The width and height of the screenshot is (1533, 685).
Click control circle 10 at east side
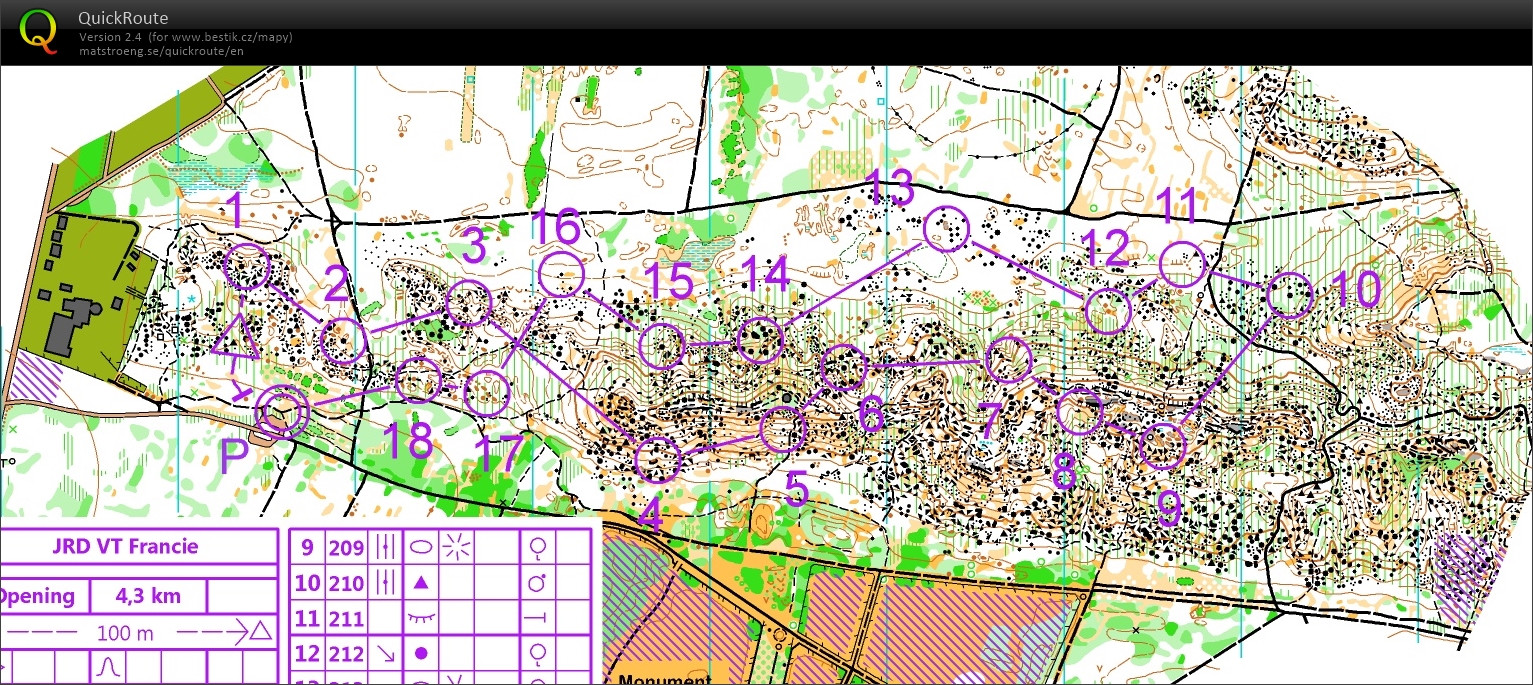tap(1289, 296)
